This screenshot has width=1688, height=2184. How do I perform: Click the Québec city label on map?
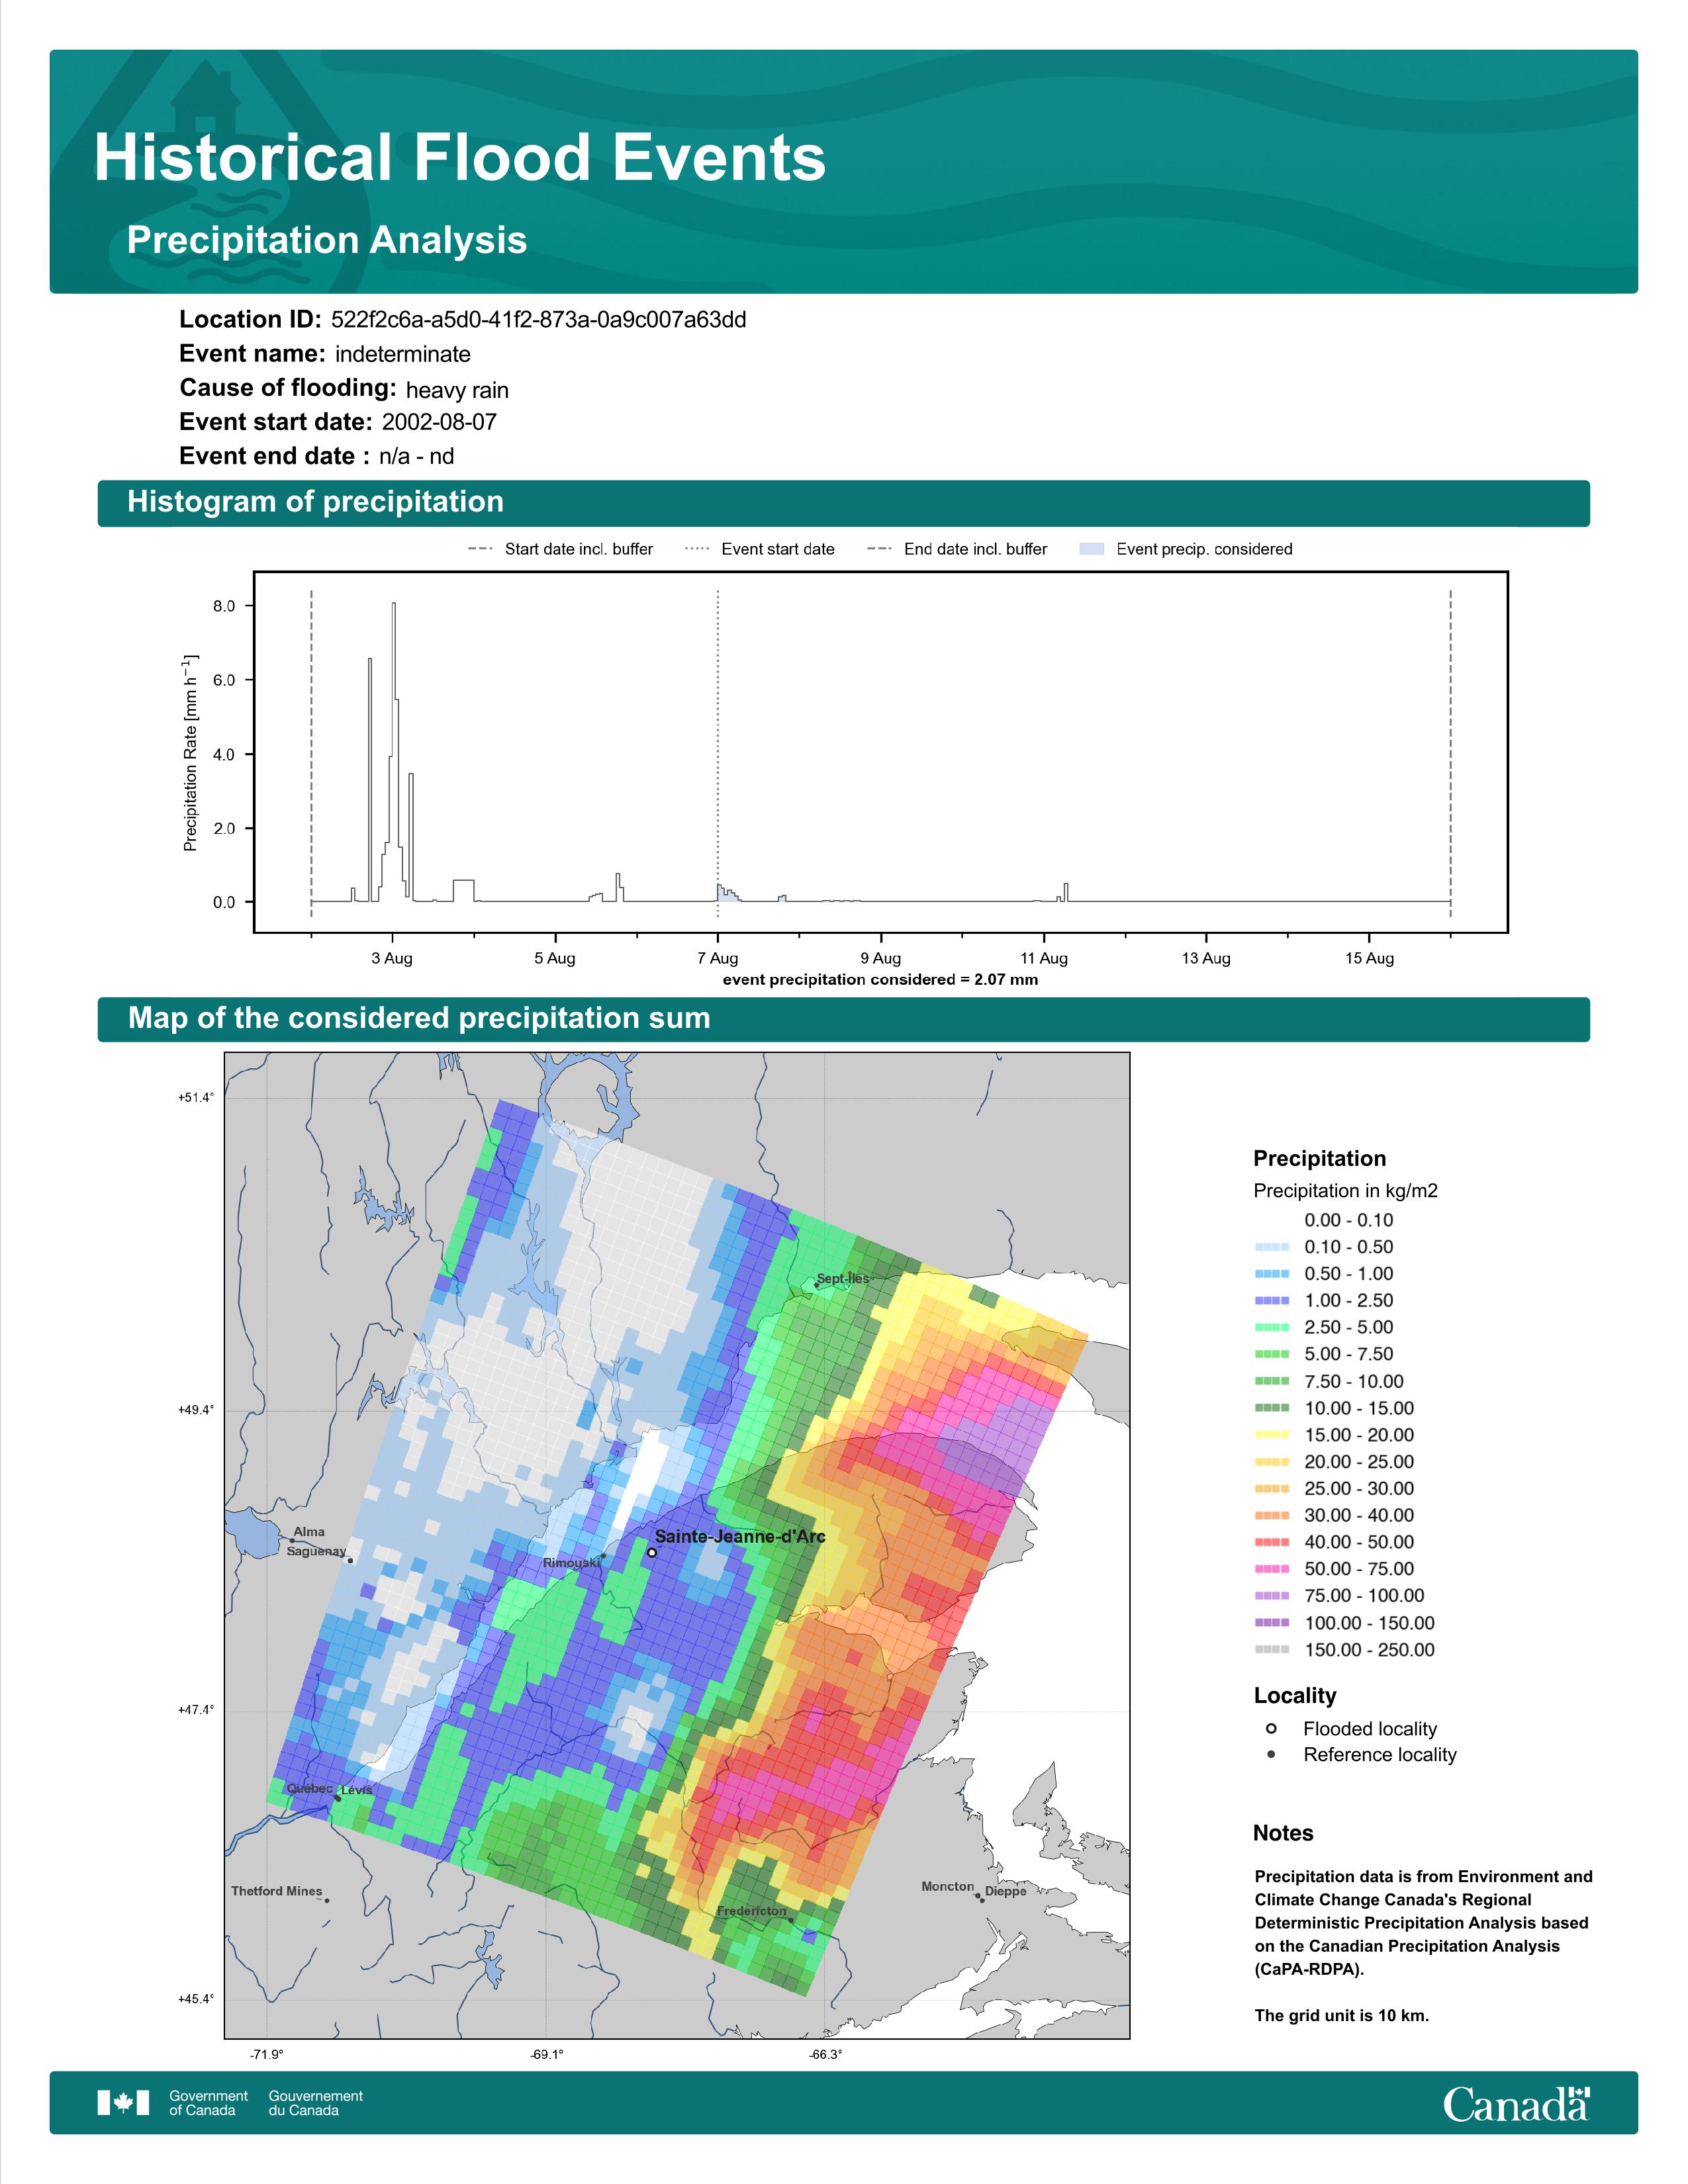coord(310,1788)
